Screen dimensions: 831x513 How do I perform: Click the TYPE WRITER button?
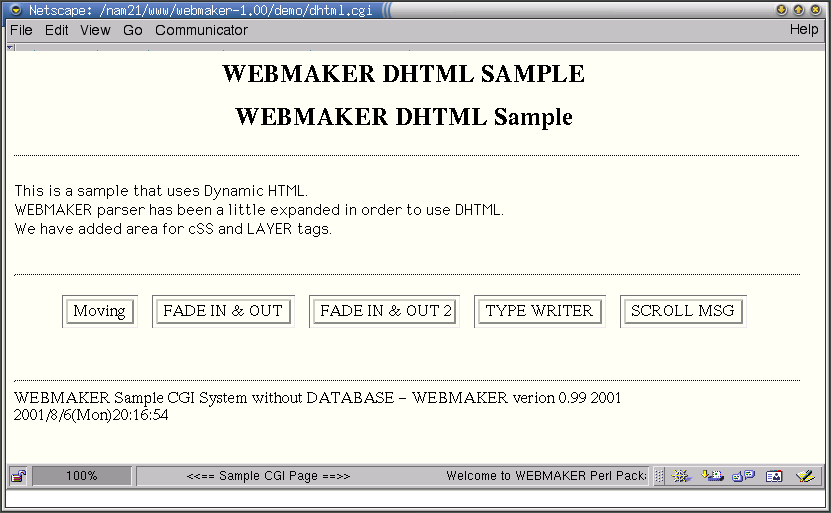coord(539,311)
